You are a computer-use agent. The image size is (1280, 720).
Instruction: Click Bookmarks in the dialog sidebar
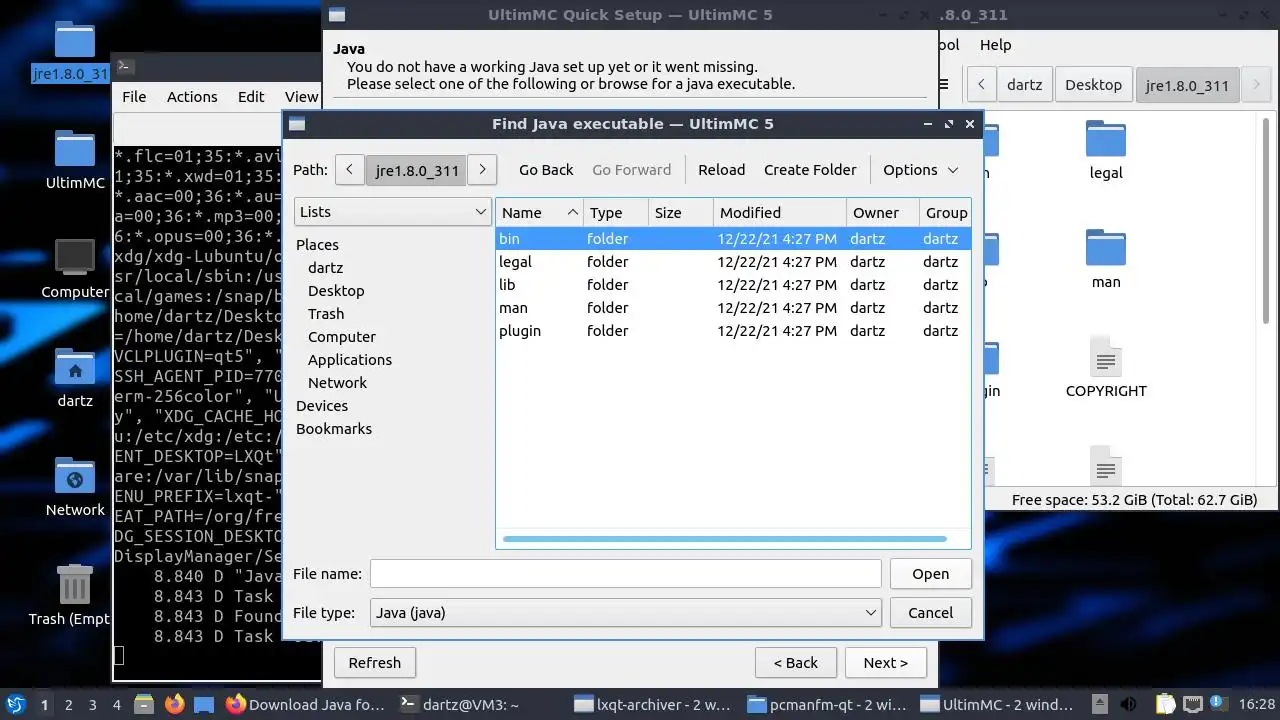(334, 429)
